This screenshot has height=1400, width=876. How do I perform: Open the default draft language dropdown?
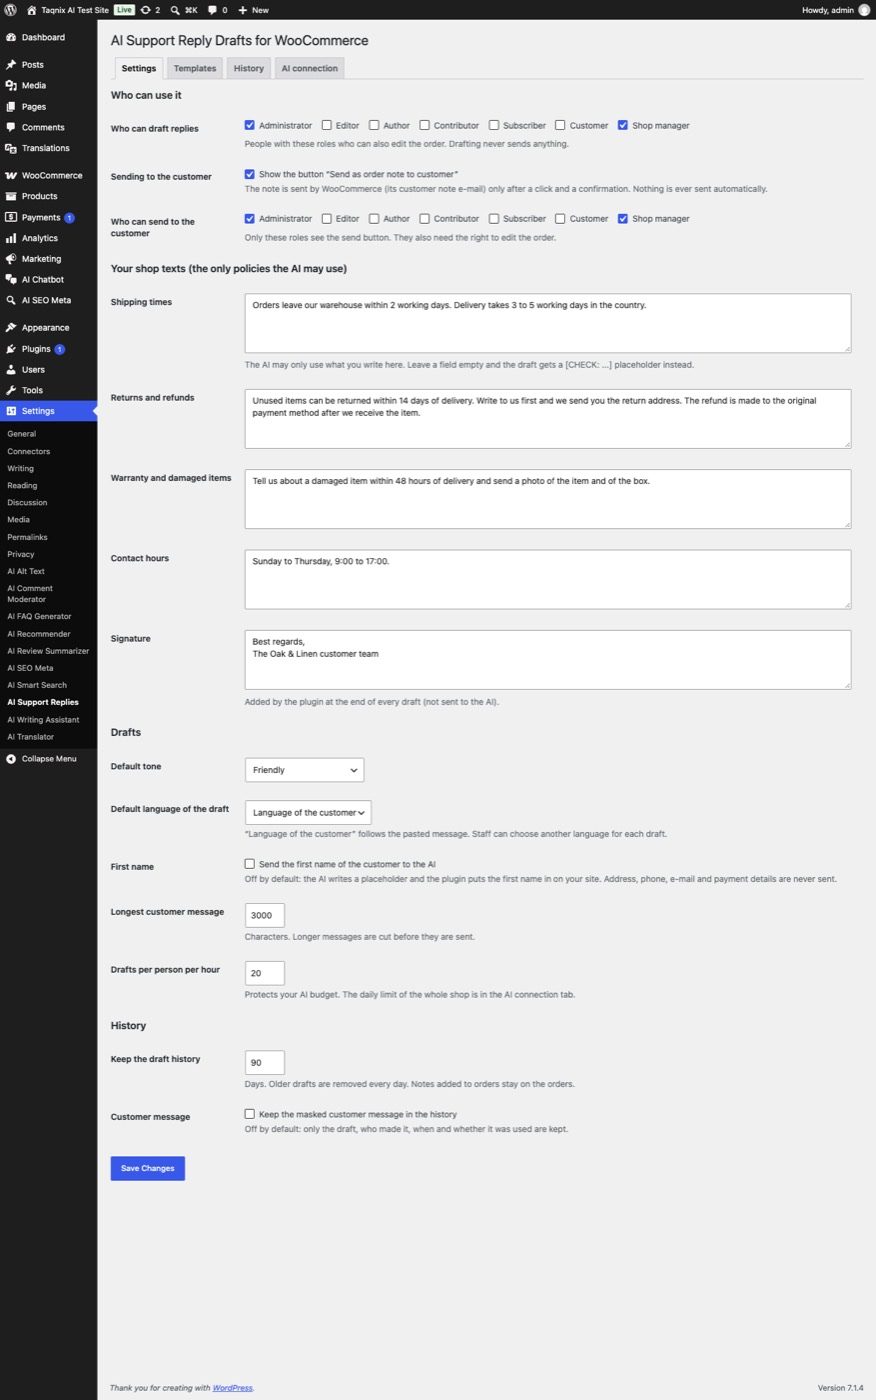(x=308, y=813)
